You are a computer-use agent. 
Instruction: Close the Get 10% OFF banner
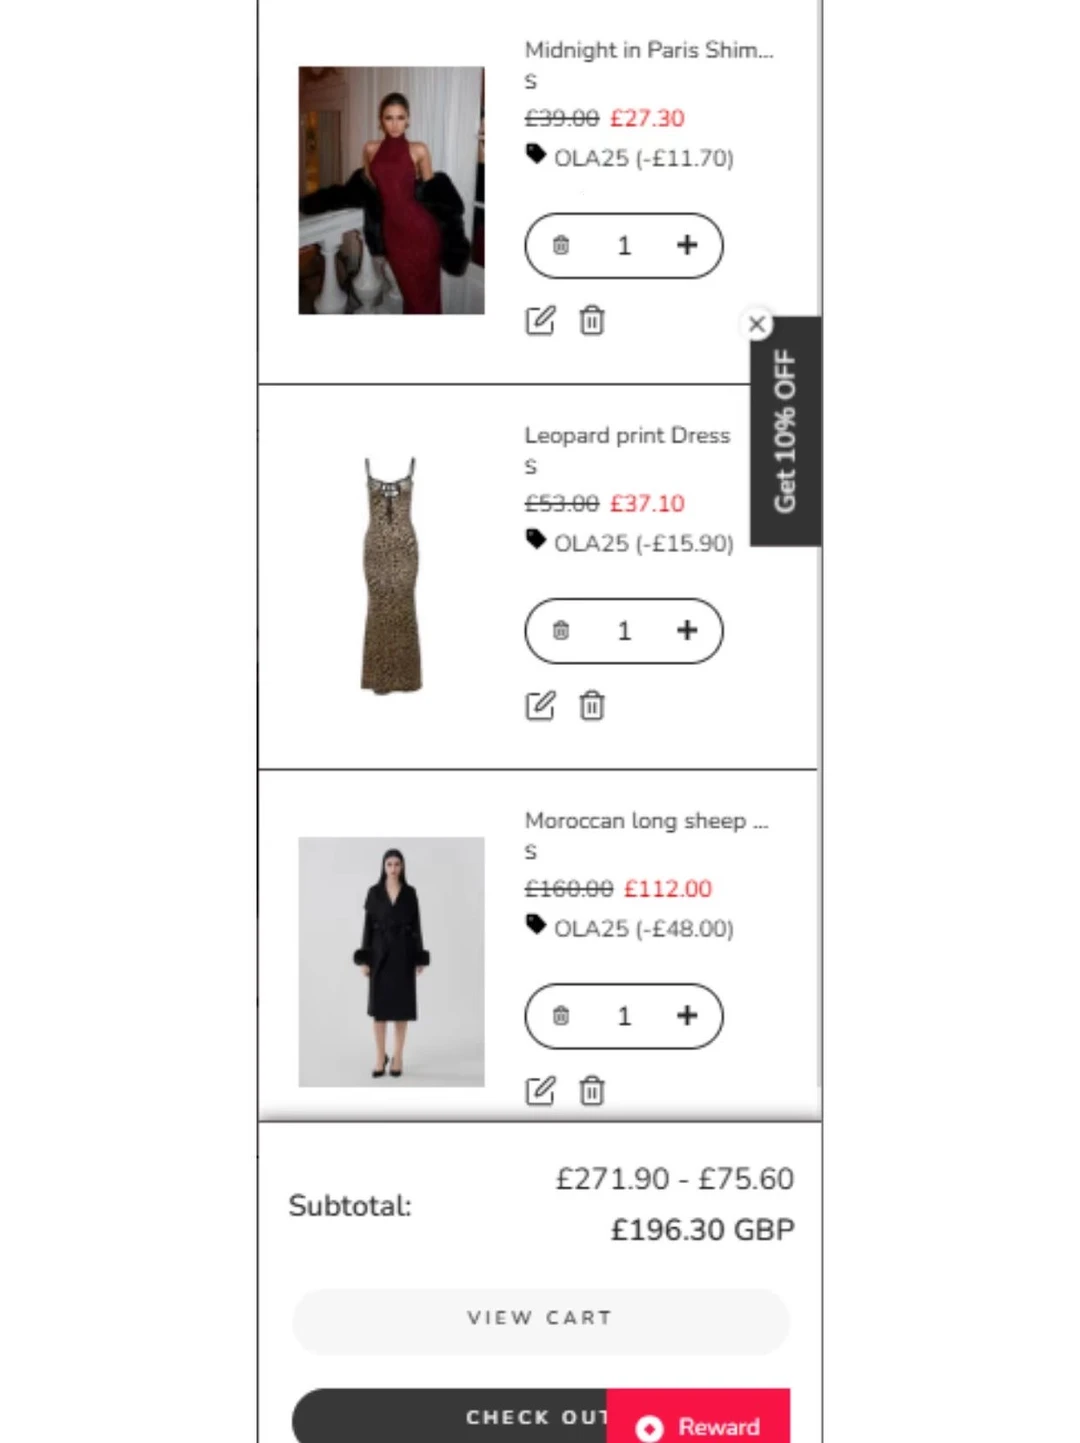point(757,324)
